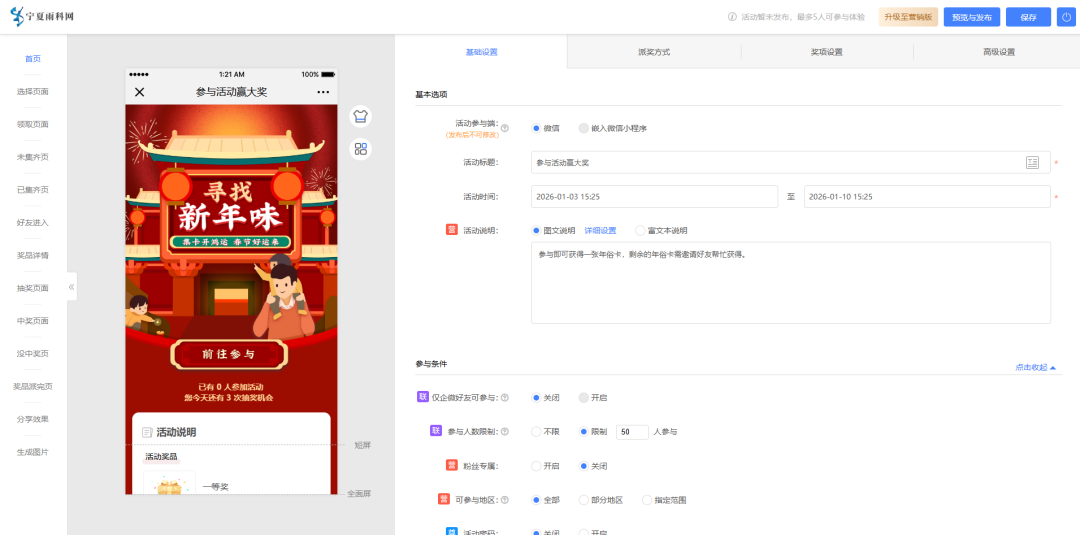Open start date picker 2026-01-03 15:25
Viewport: 1080px width, 535px height.
click(654, 196)
